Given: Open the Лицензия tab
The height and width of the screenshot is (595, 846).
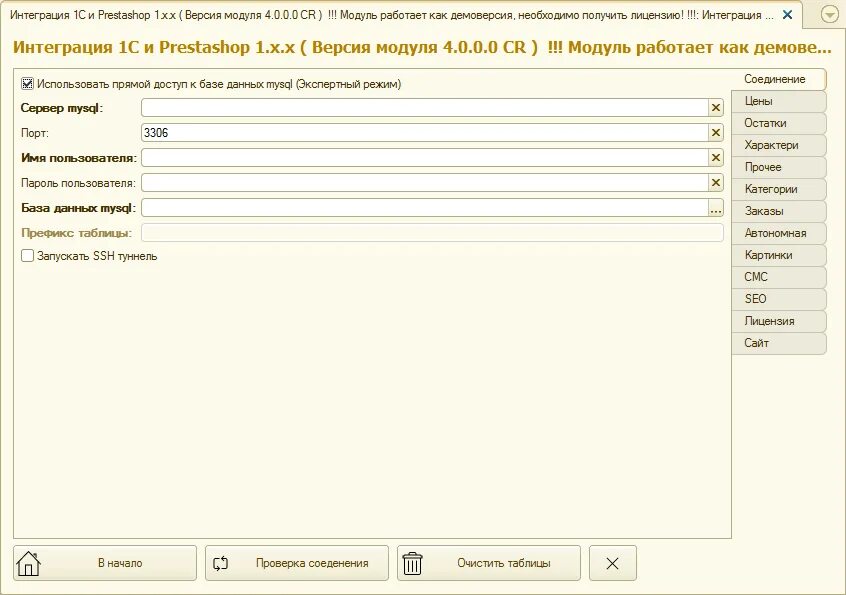Looking at the screenshot, I should point(779,321).
